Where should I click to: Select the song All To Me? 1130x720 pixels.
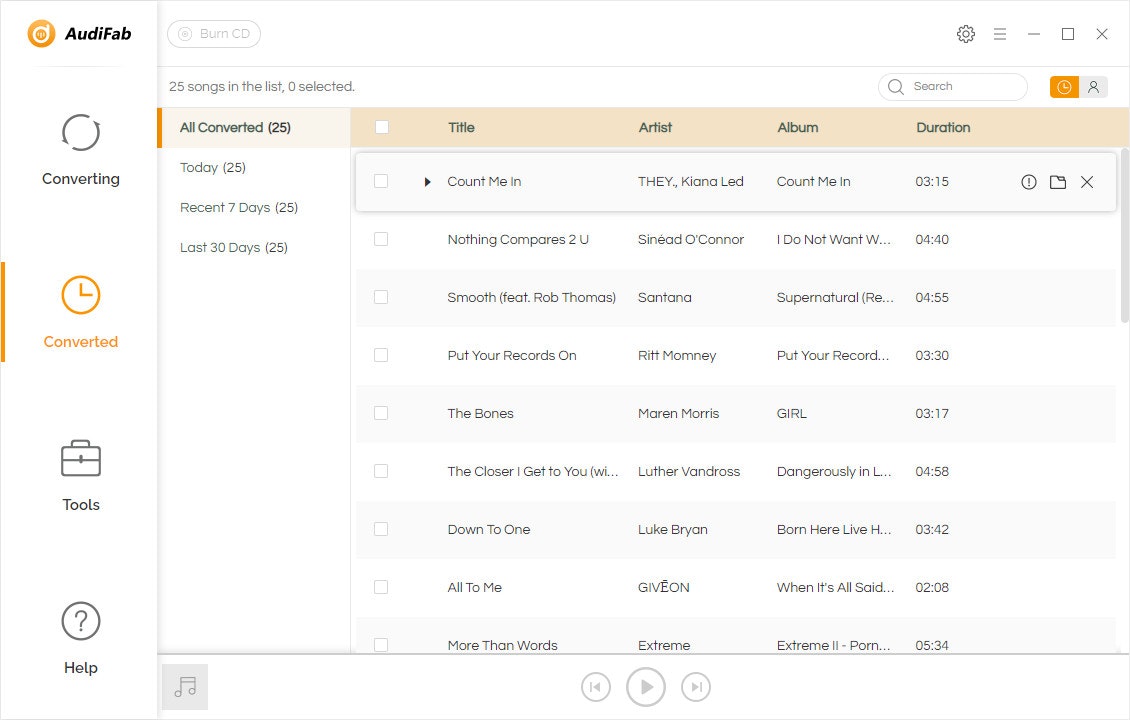tap(474, 587)
